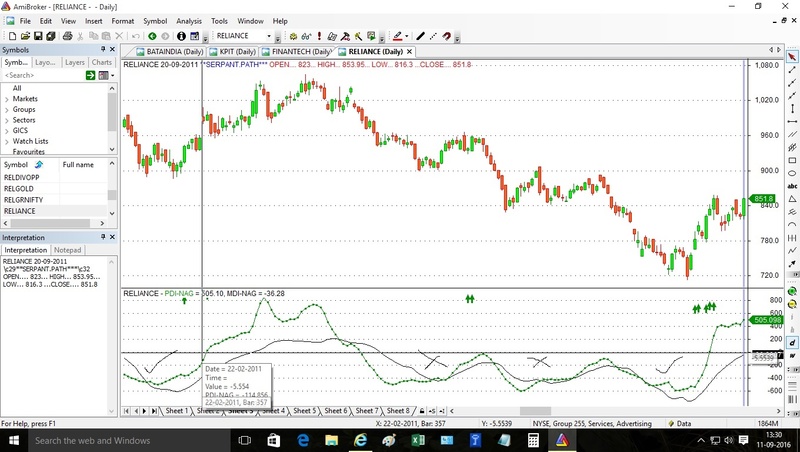Screen dimensions: 800x452
Task: Click the green search go button
Action: [x=90, y=76]
